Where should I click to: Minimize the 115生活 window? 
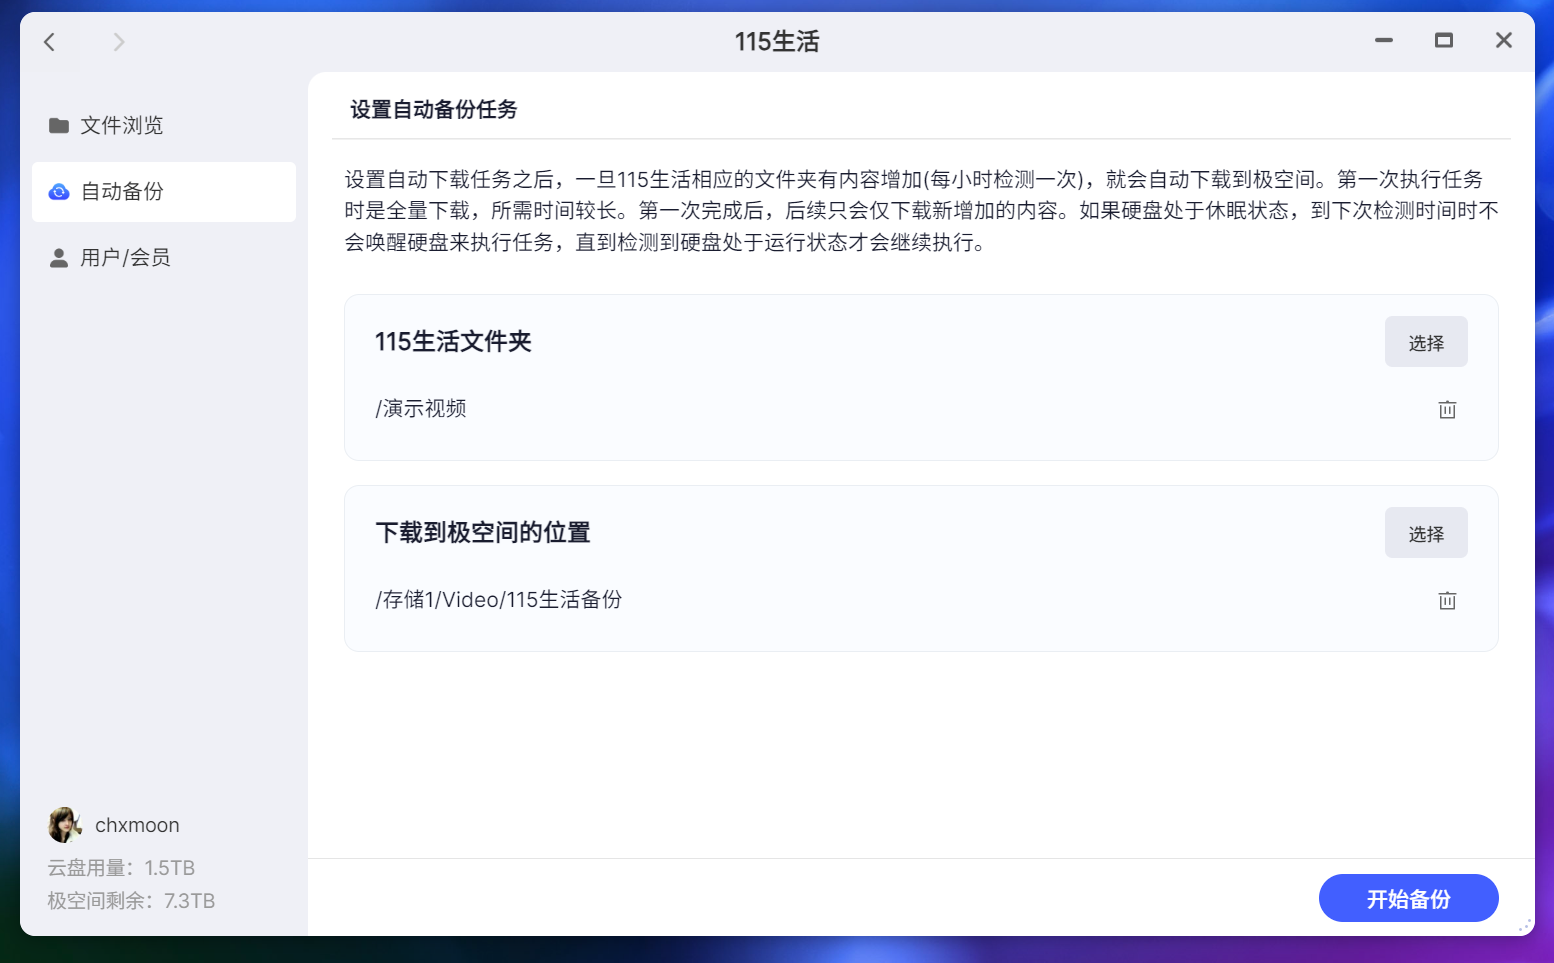click(x=1384, y=40)
